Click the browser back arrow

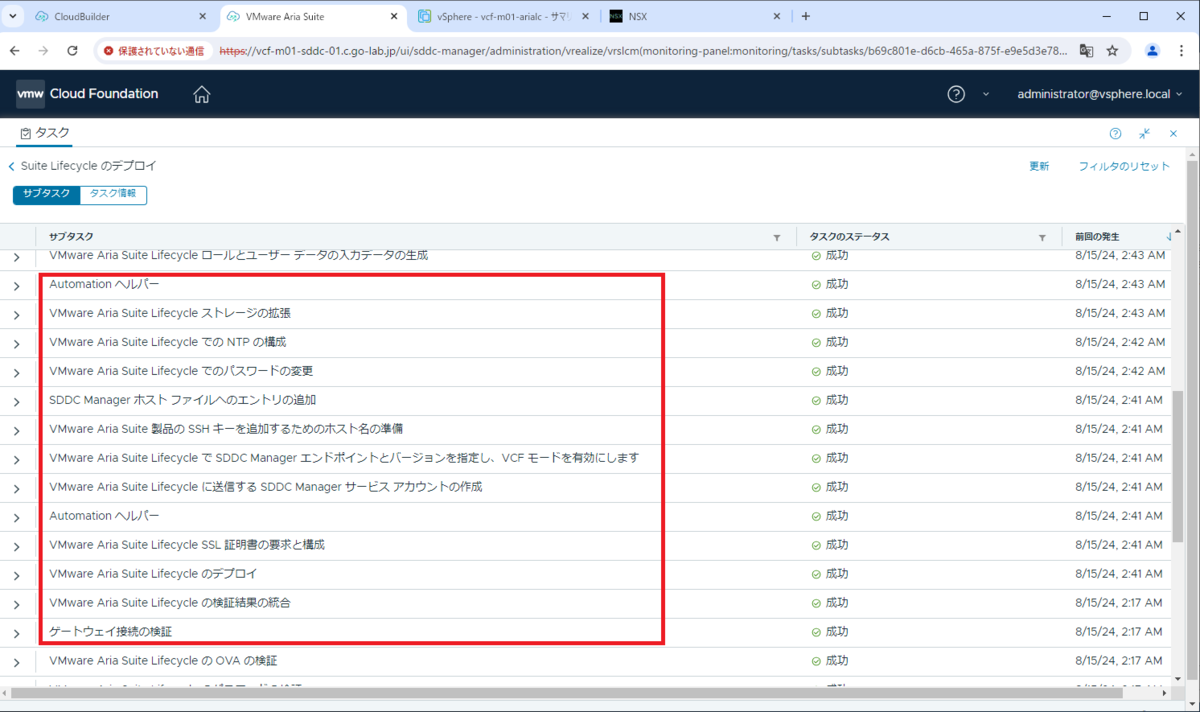coord(16,50)
